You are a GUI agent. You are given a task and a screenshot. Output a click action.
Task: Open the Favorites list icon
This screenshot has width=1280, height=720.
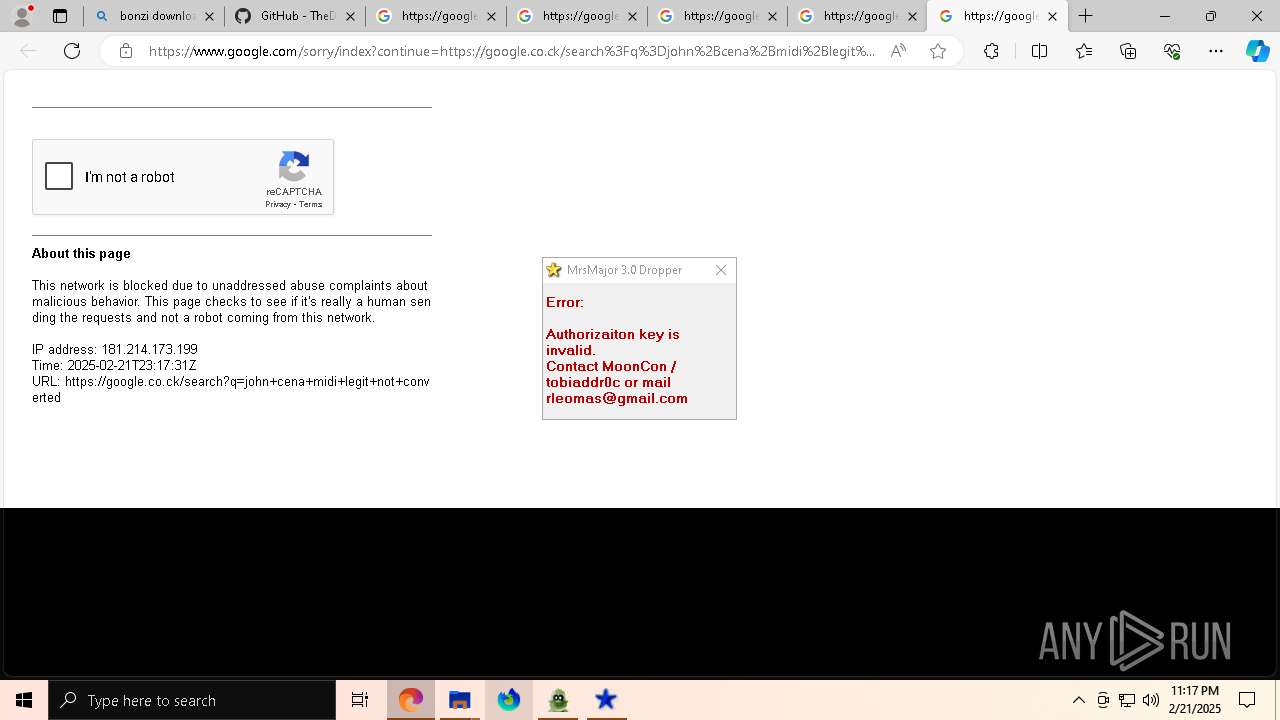point(1084,51)
